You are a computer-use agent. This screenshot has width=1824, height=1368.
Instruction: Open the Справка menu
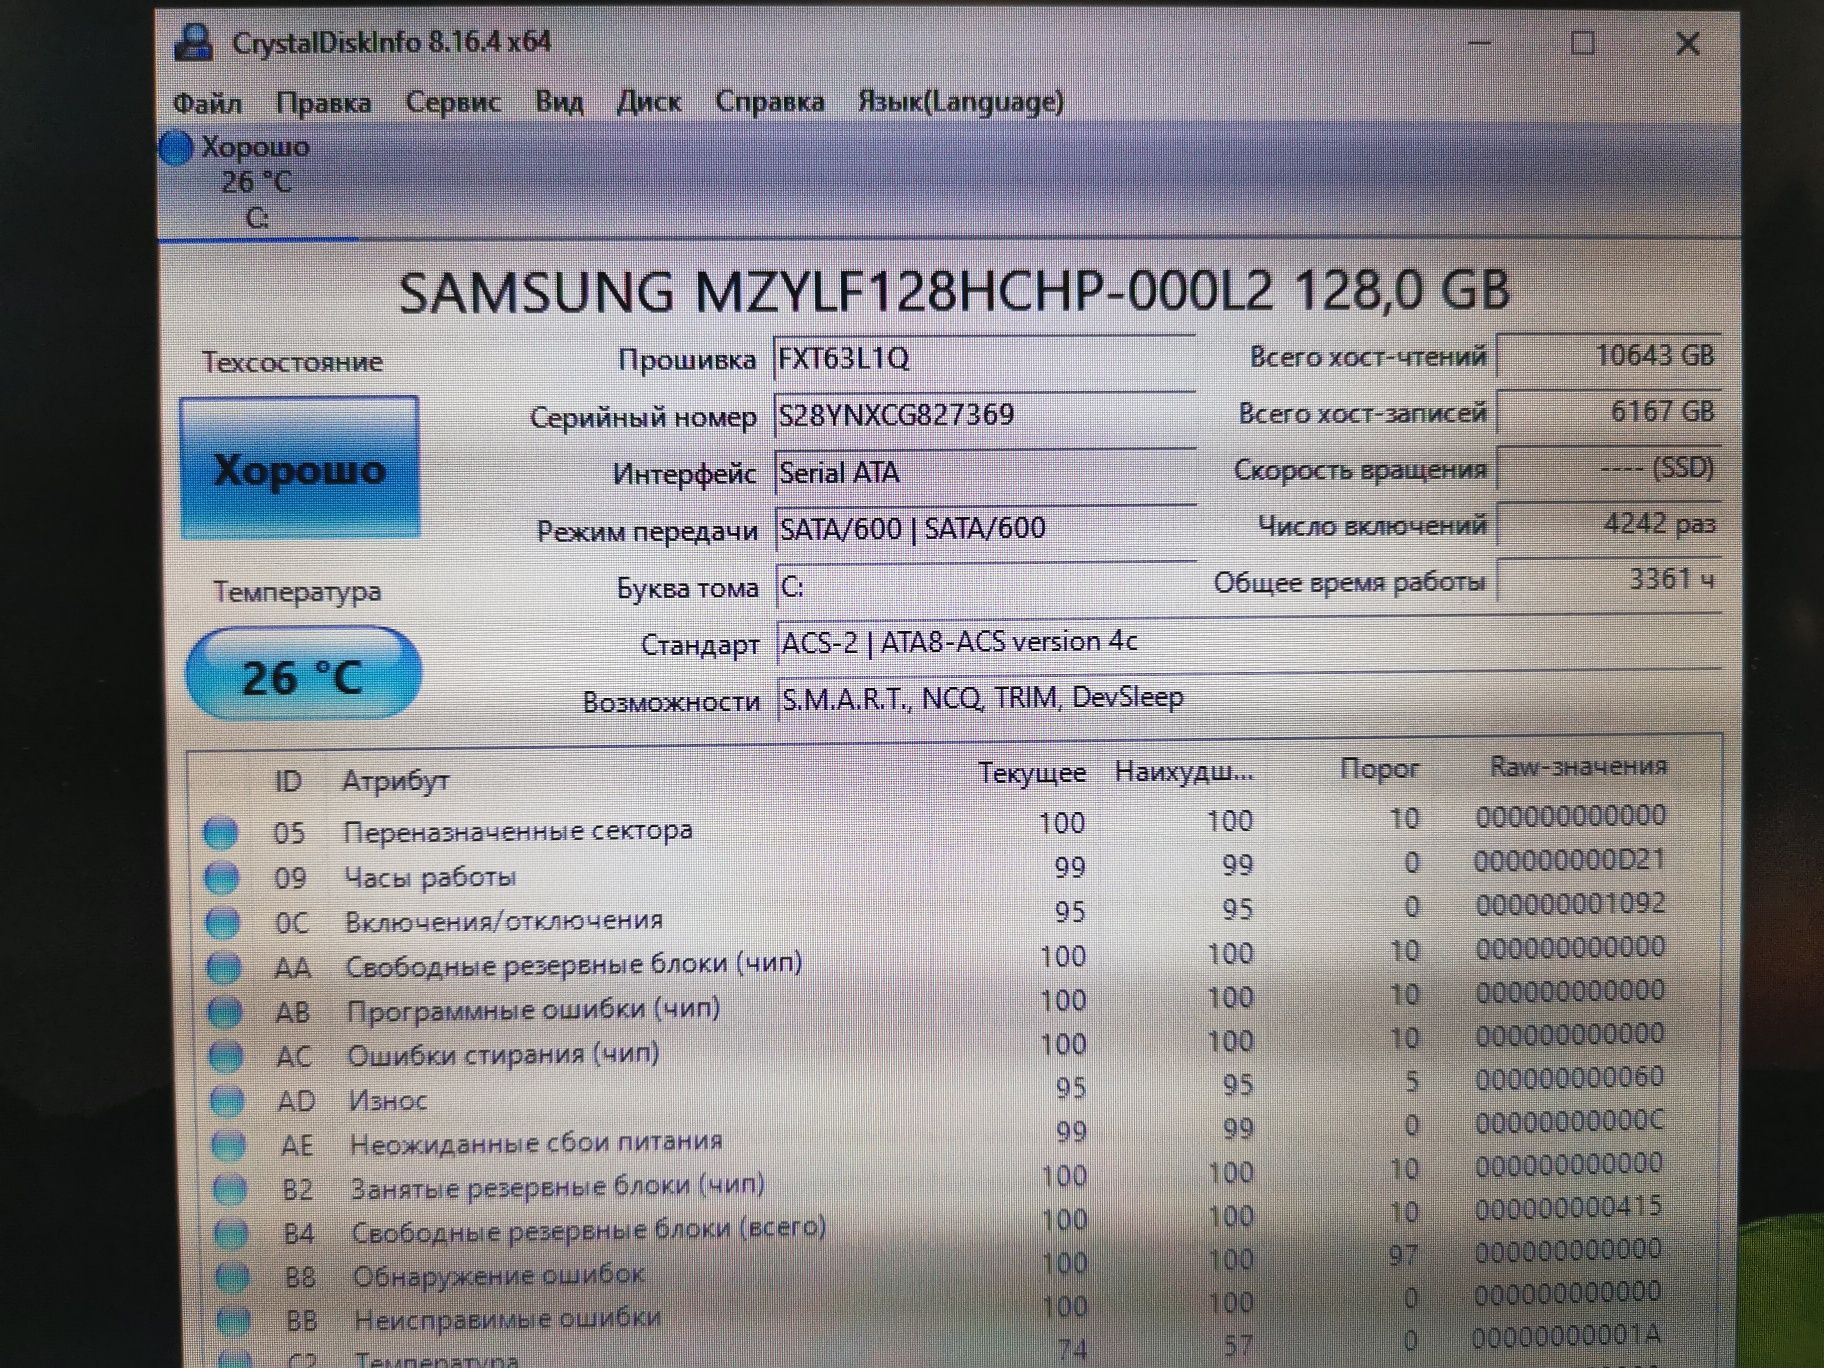tap(770, 102)
